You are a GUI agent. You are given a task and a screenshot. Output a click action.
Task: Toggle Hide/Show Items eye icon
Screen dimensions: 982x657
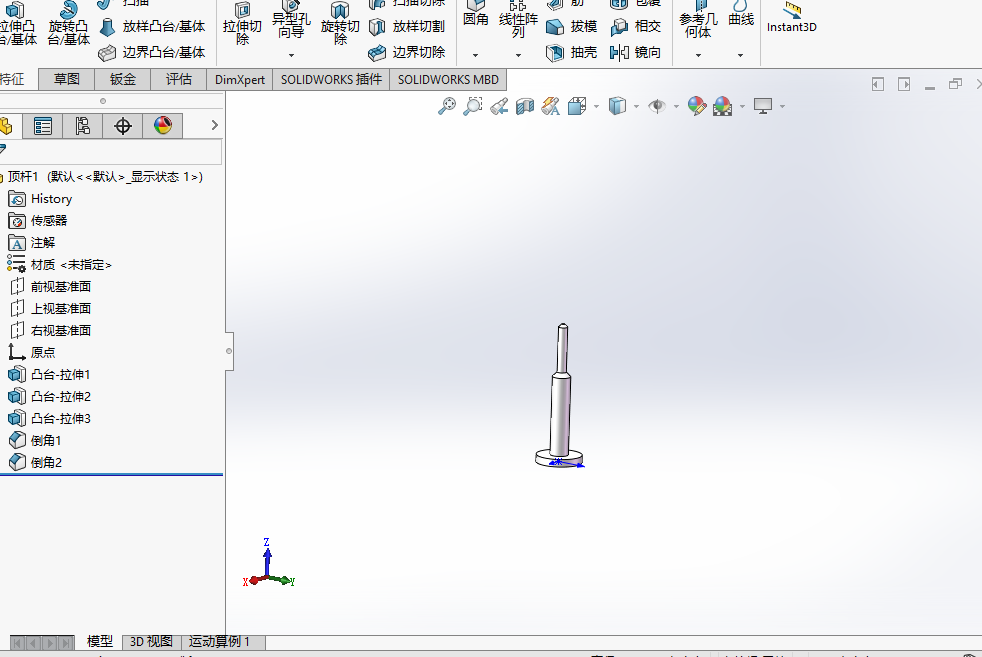click(x=657, y=106)
